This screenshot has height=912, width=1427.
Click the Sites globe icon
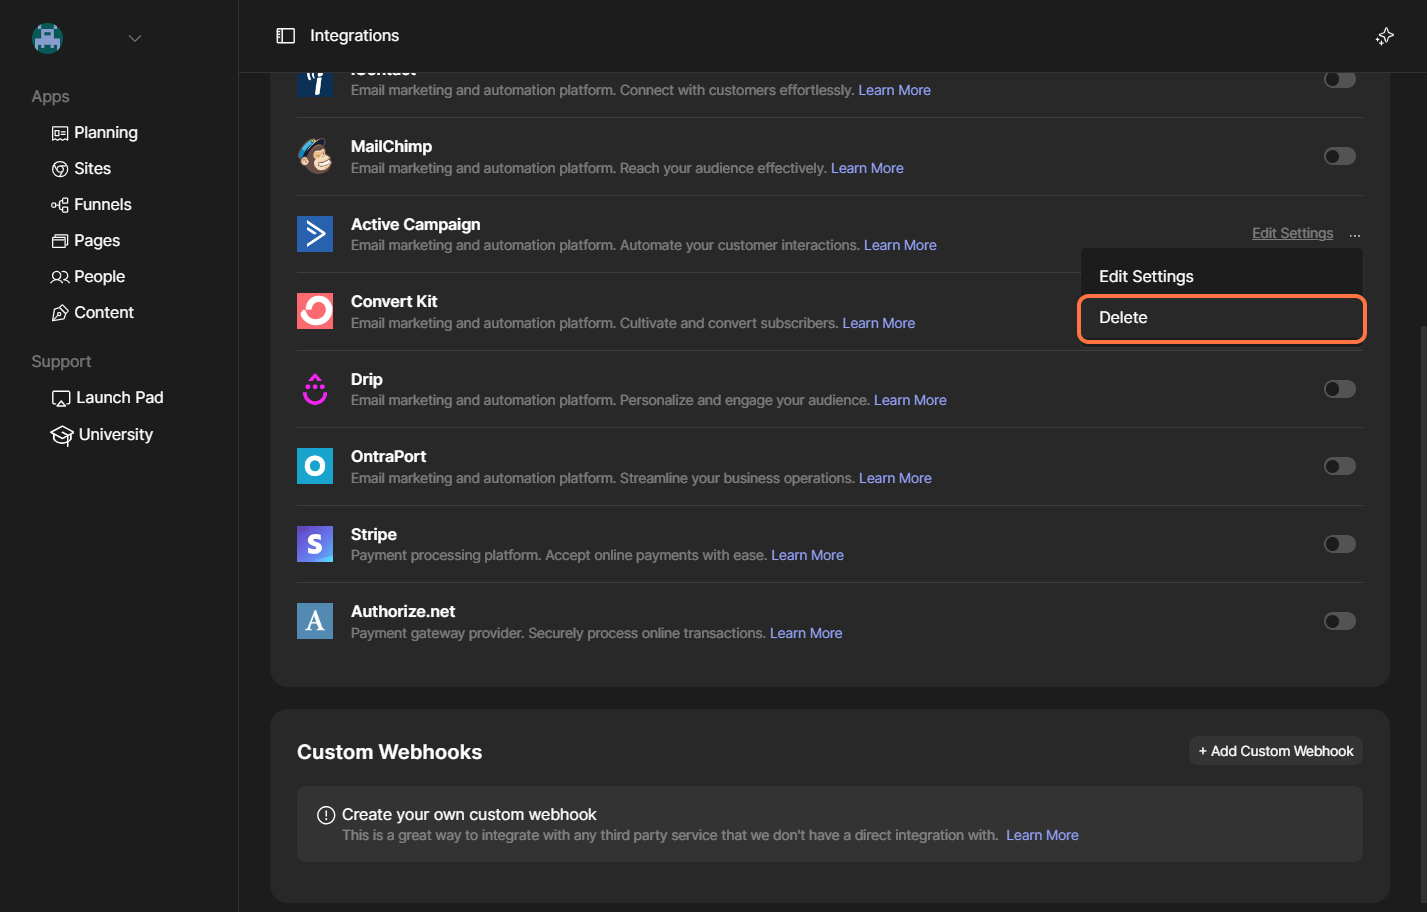pyautogui.click(x=60, y=169)
